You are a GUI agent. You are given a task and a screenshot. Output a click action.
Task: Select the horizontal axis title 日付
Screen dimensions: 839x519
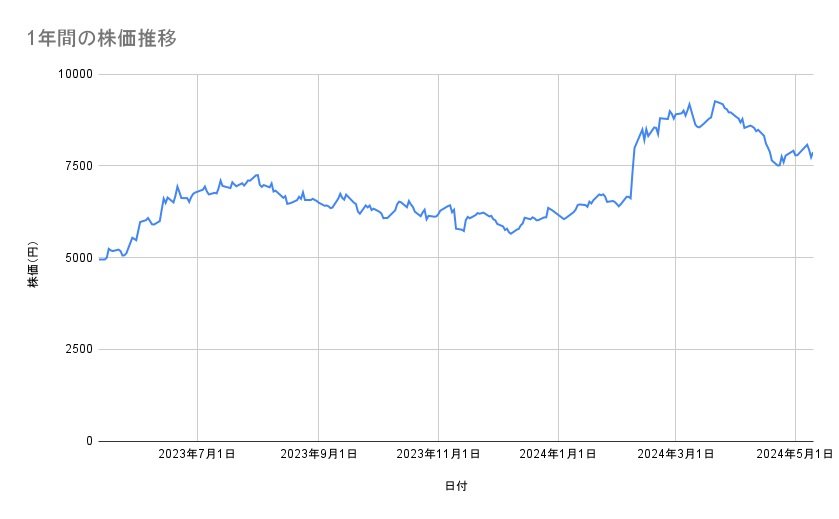coord(456,486)
